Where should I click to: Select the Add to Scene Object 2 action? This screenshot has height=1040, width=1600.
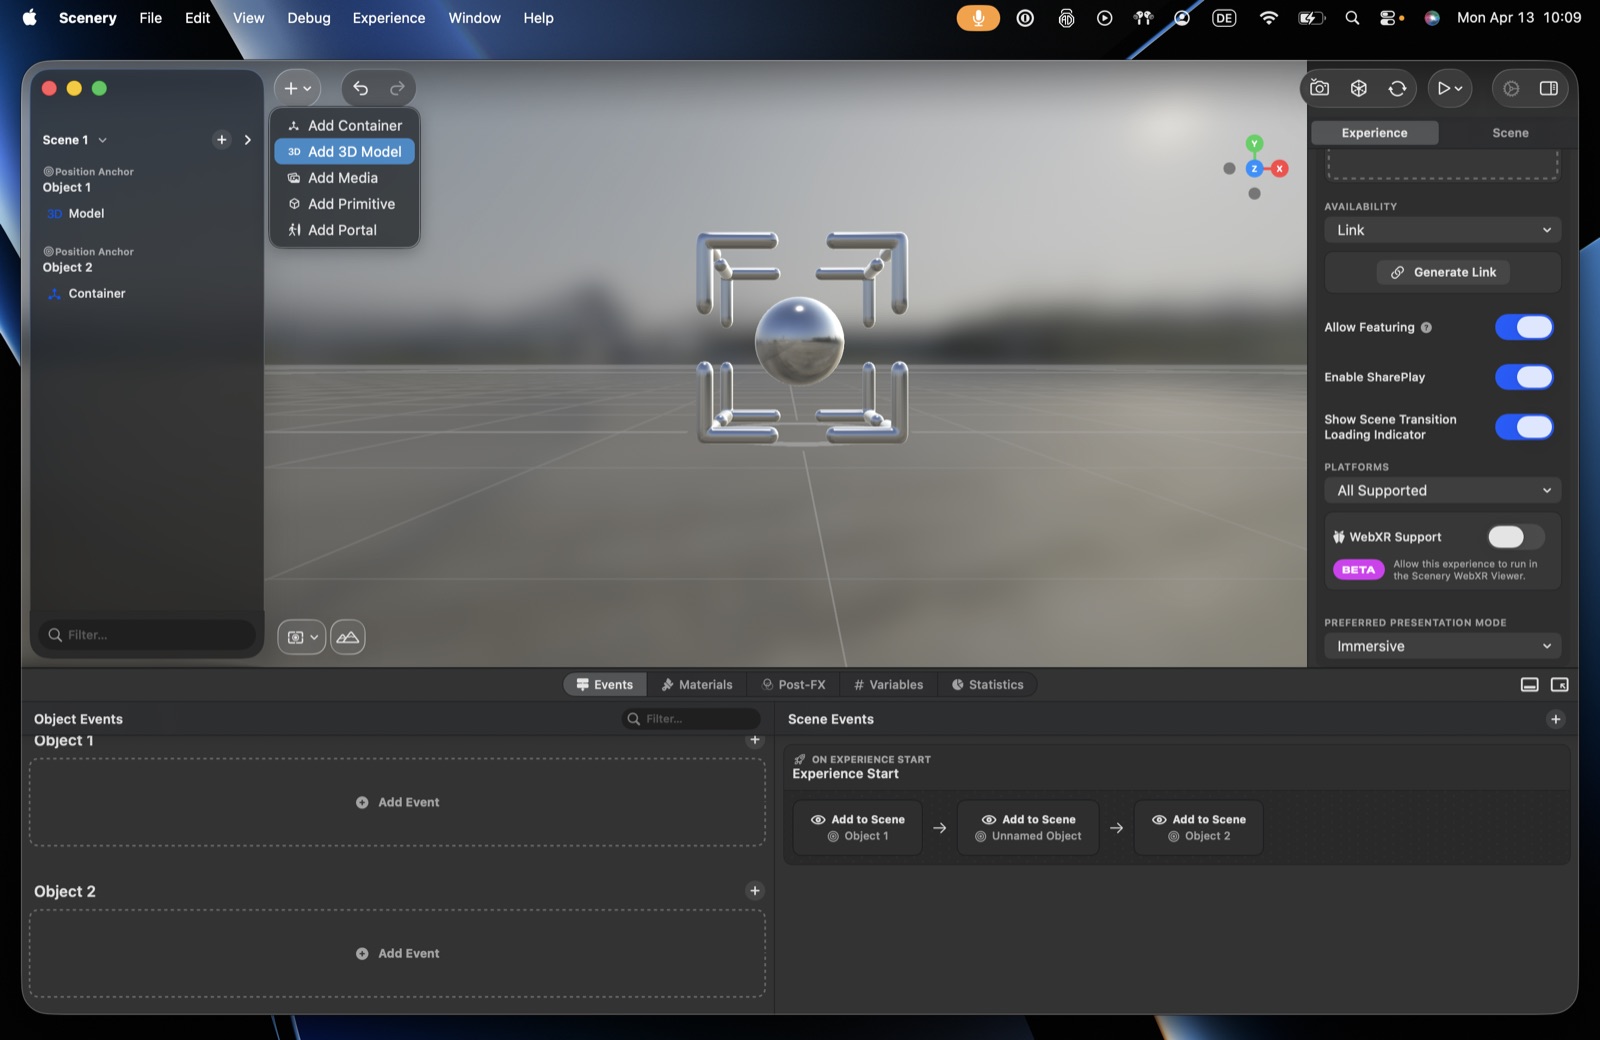(1199, 828)
